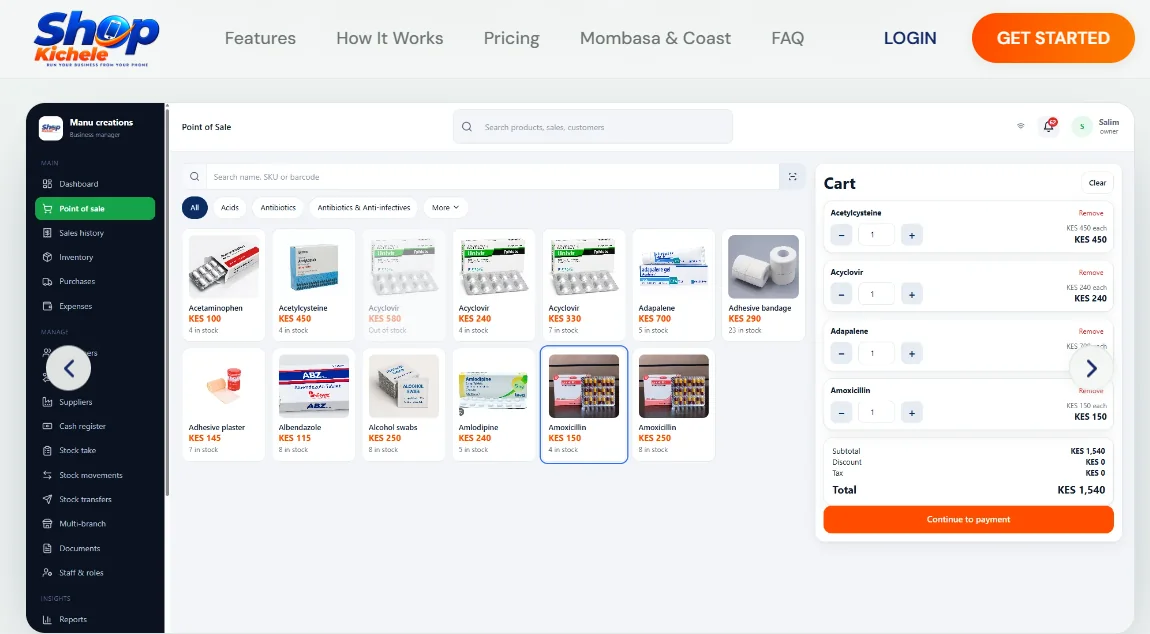Image resolution: width=1150 pixels, height=634 pixels.
Task: Go to previous slide arrow
Action: pos(68,368)
